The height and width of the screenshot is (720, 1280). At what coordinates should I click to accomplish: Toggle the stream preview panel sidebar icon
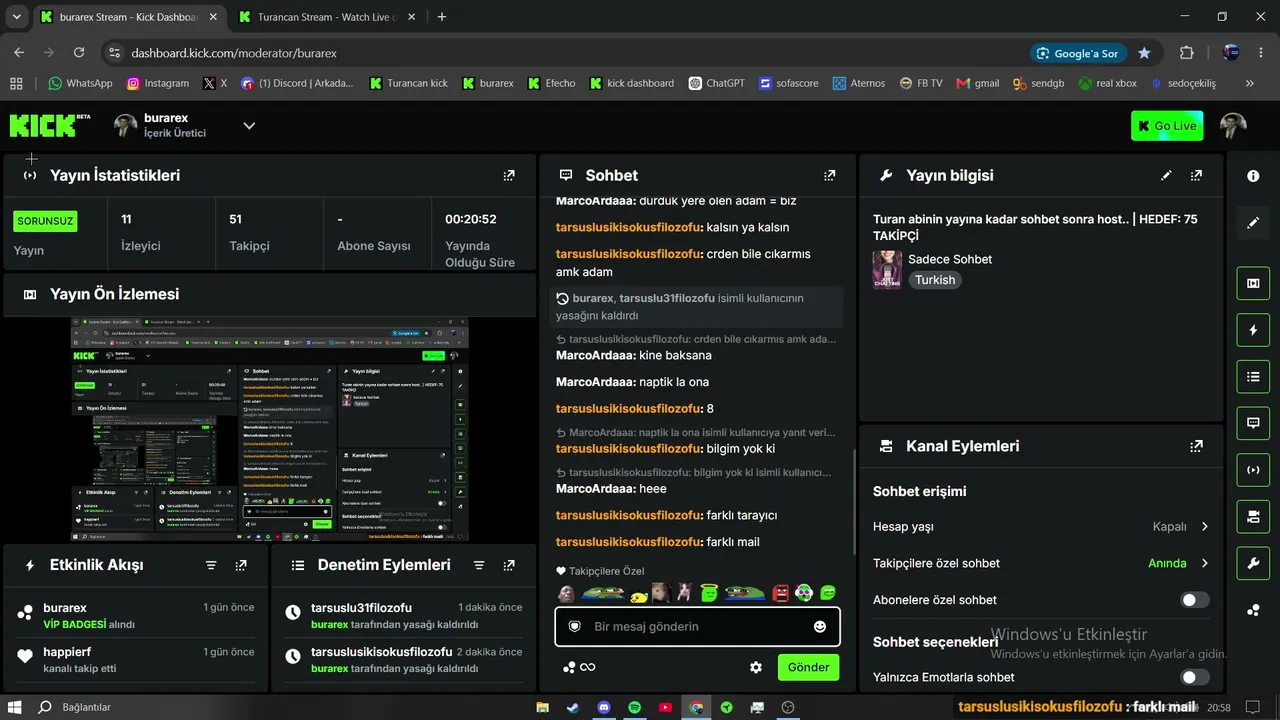[x=1253, y=284]
